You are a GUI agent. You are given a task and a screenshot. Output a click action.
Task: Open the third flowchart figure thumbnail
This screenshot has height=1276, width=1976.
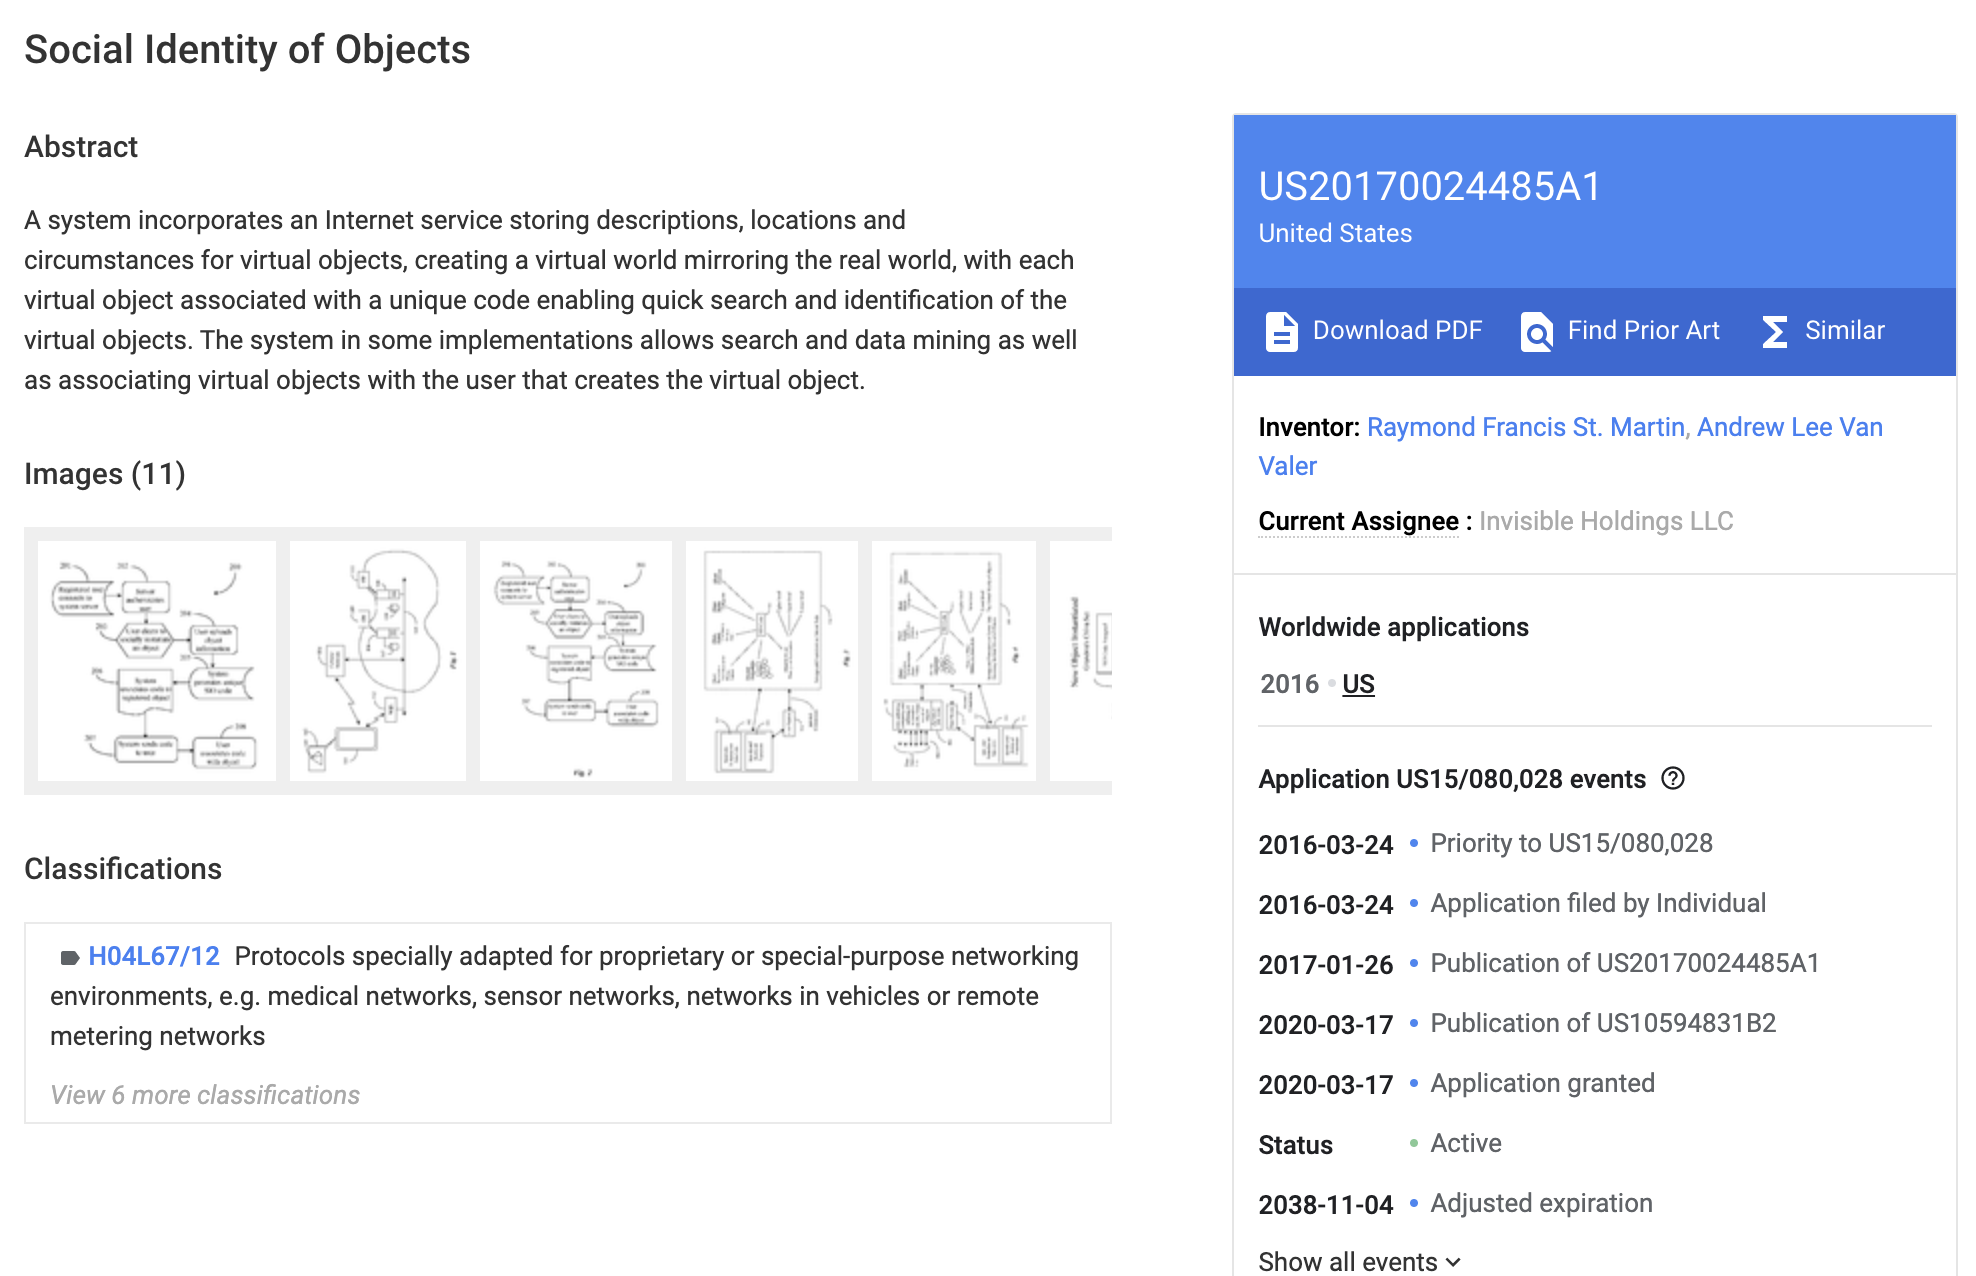576,660
